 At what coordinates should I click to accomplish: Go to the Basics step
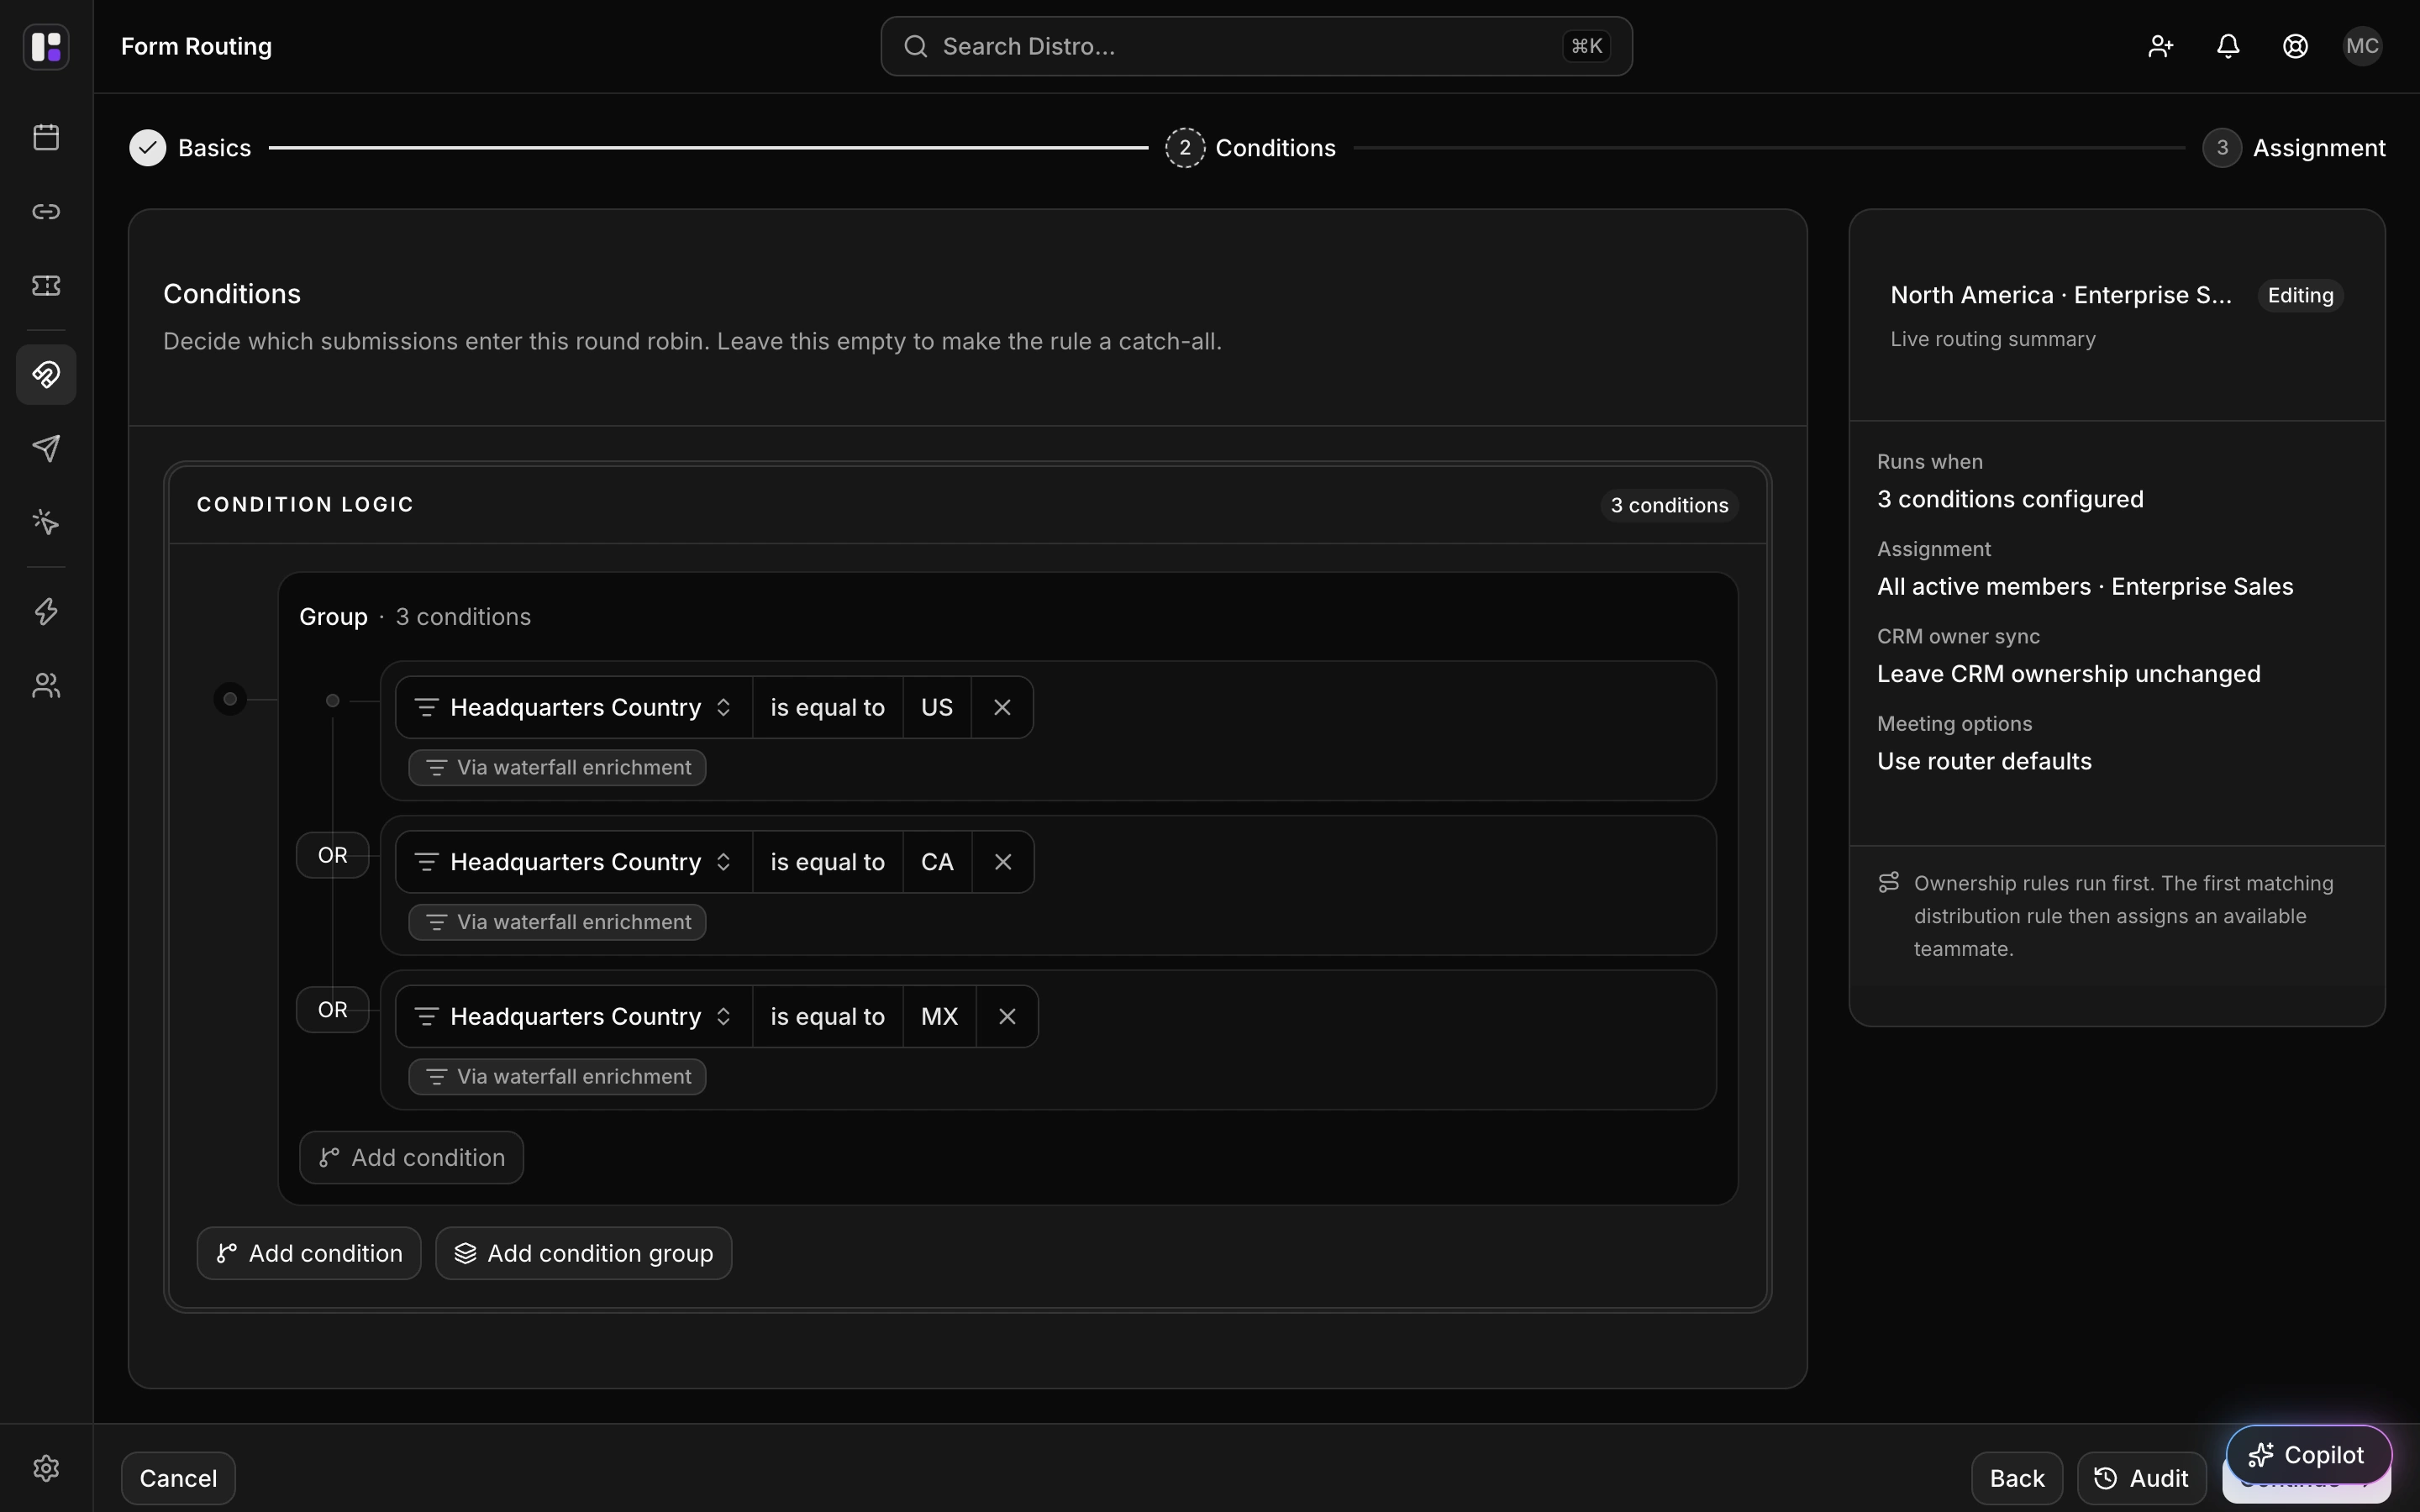(190, 148)
